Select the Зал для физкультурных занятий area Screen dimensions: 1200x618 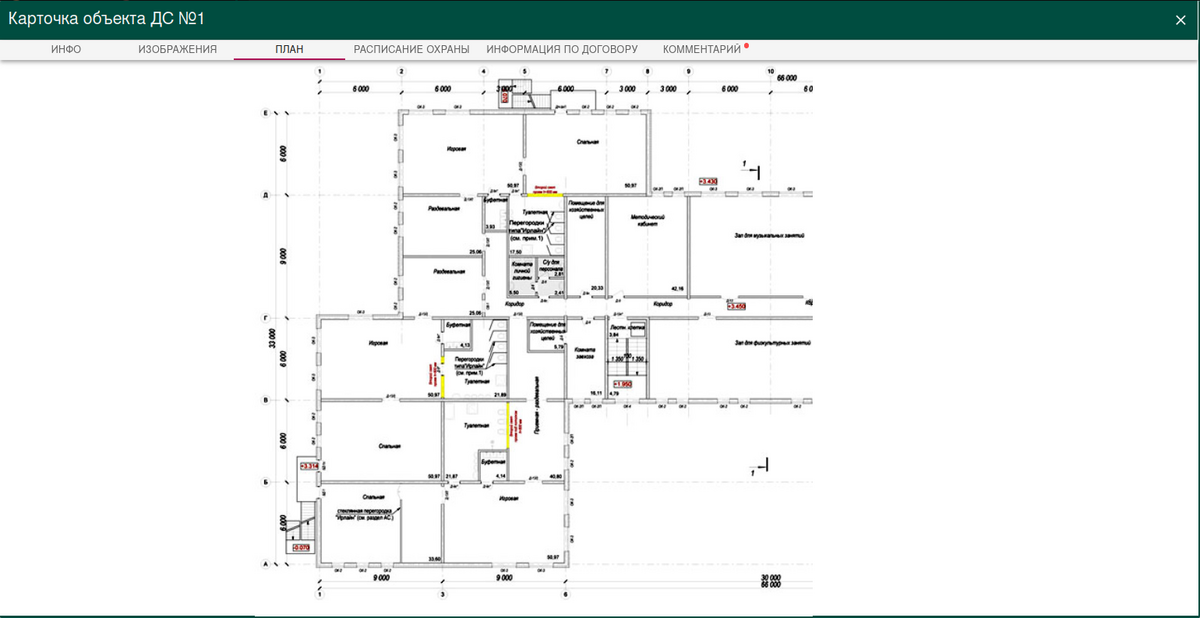[x=769, y=343]
